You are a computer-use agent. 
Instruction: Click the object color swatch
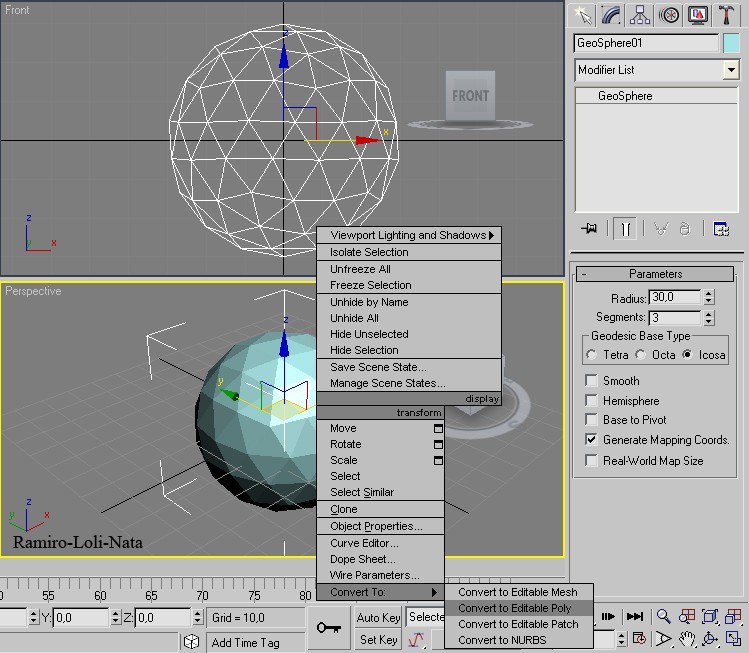731,43
